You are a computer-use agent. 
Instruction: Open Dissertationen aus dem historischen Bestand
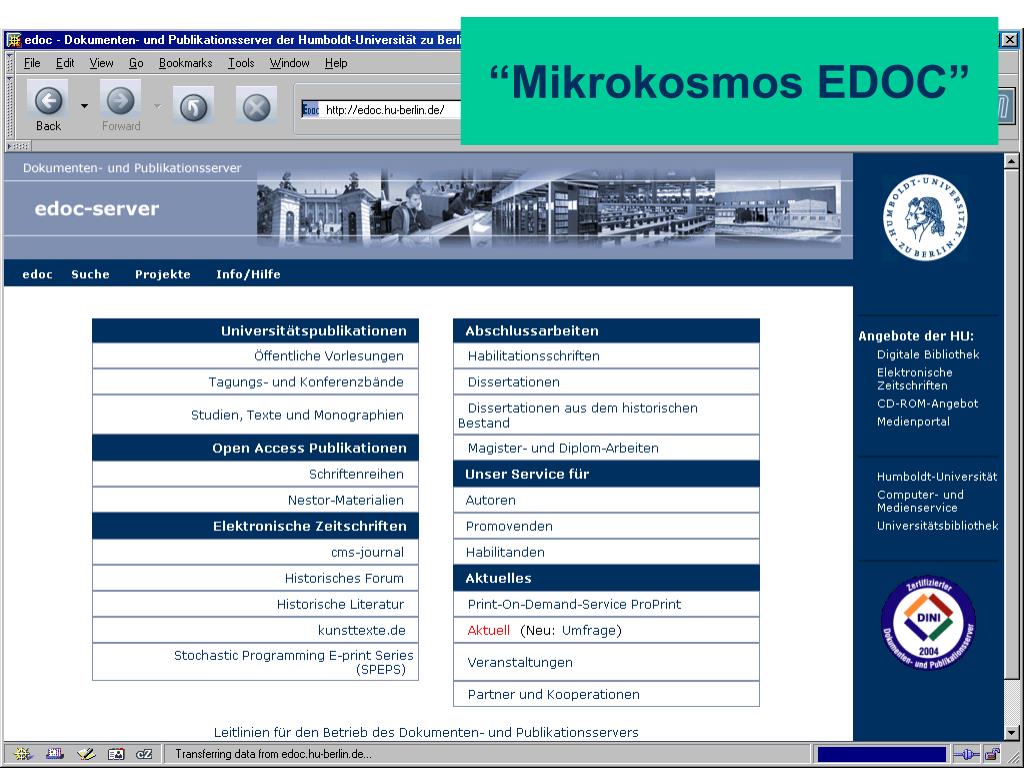(578, 415)
